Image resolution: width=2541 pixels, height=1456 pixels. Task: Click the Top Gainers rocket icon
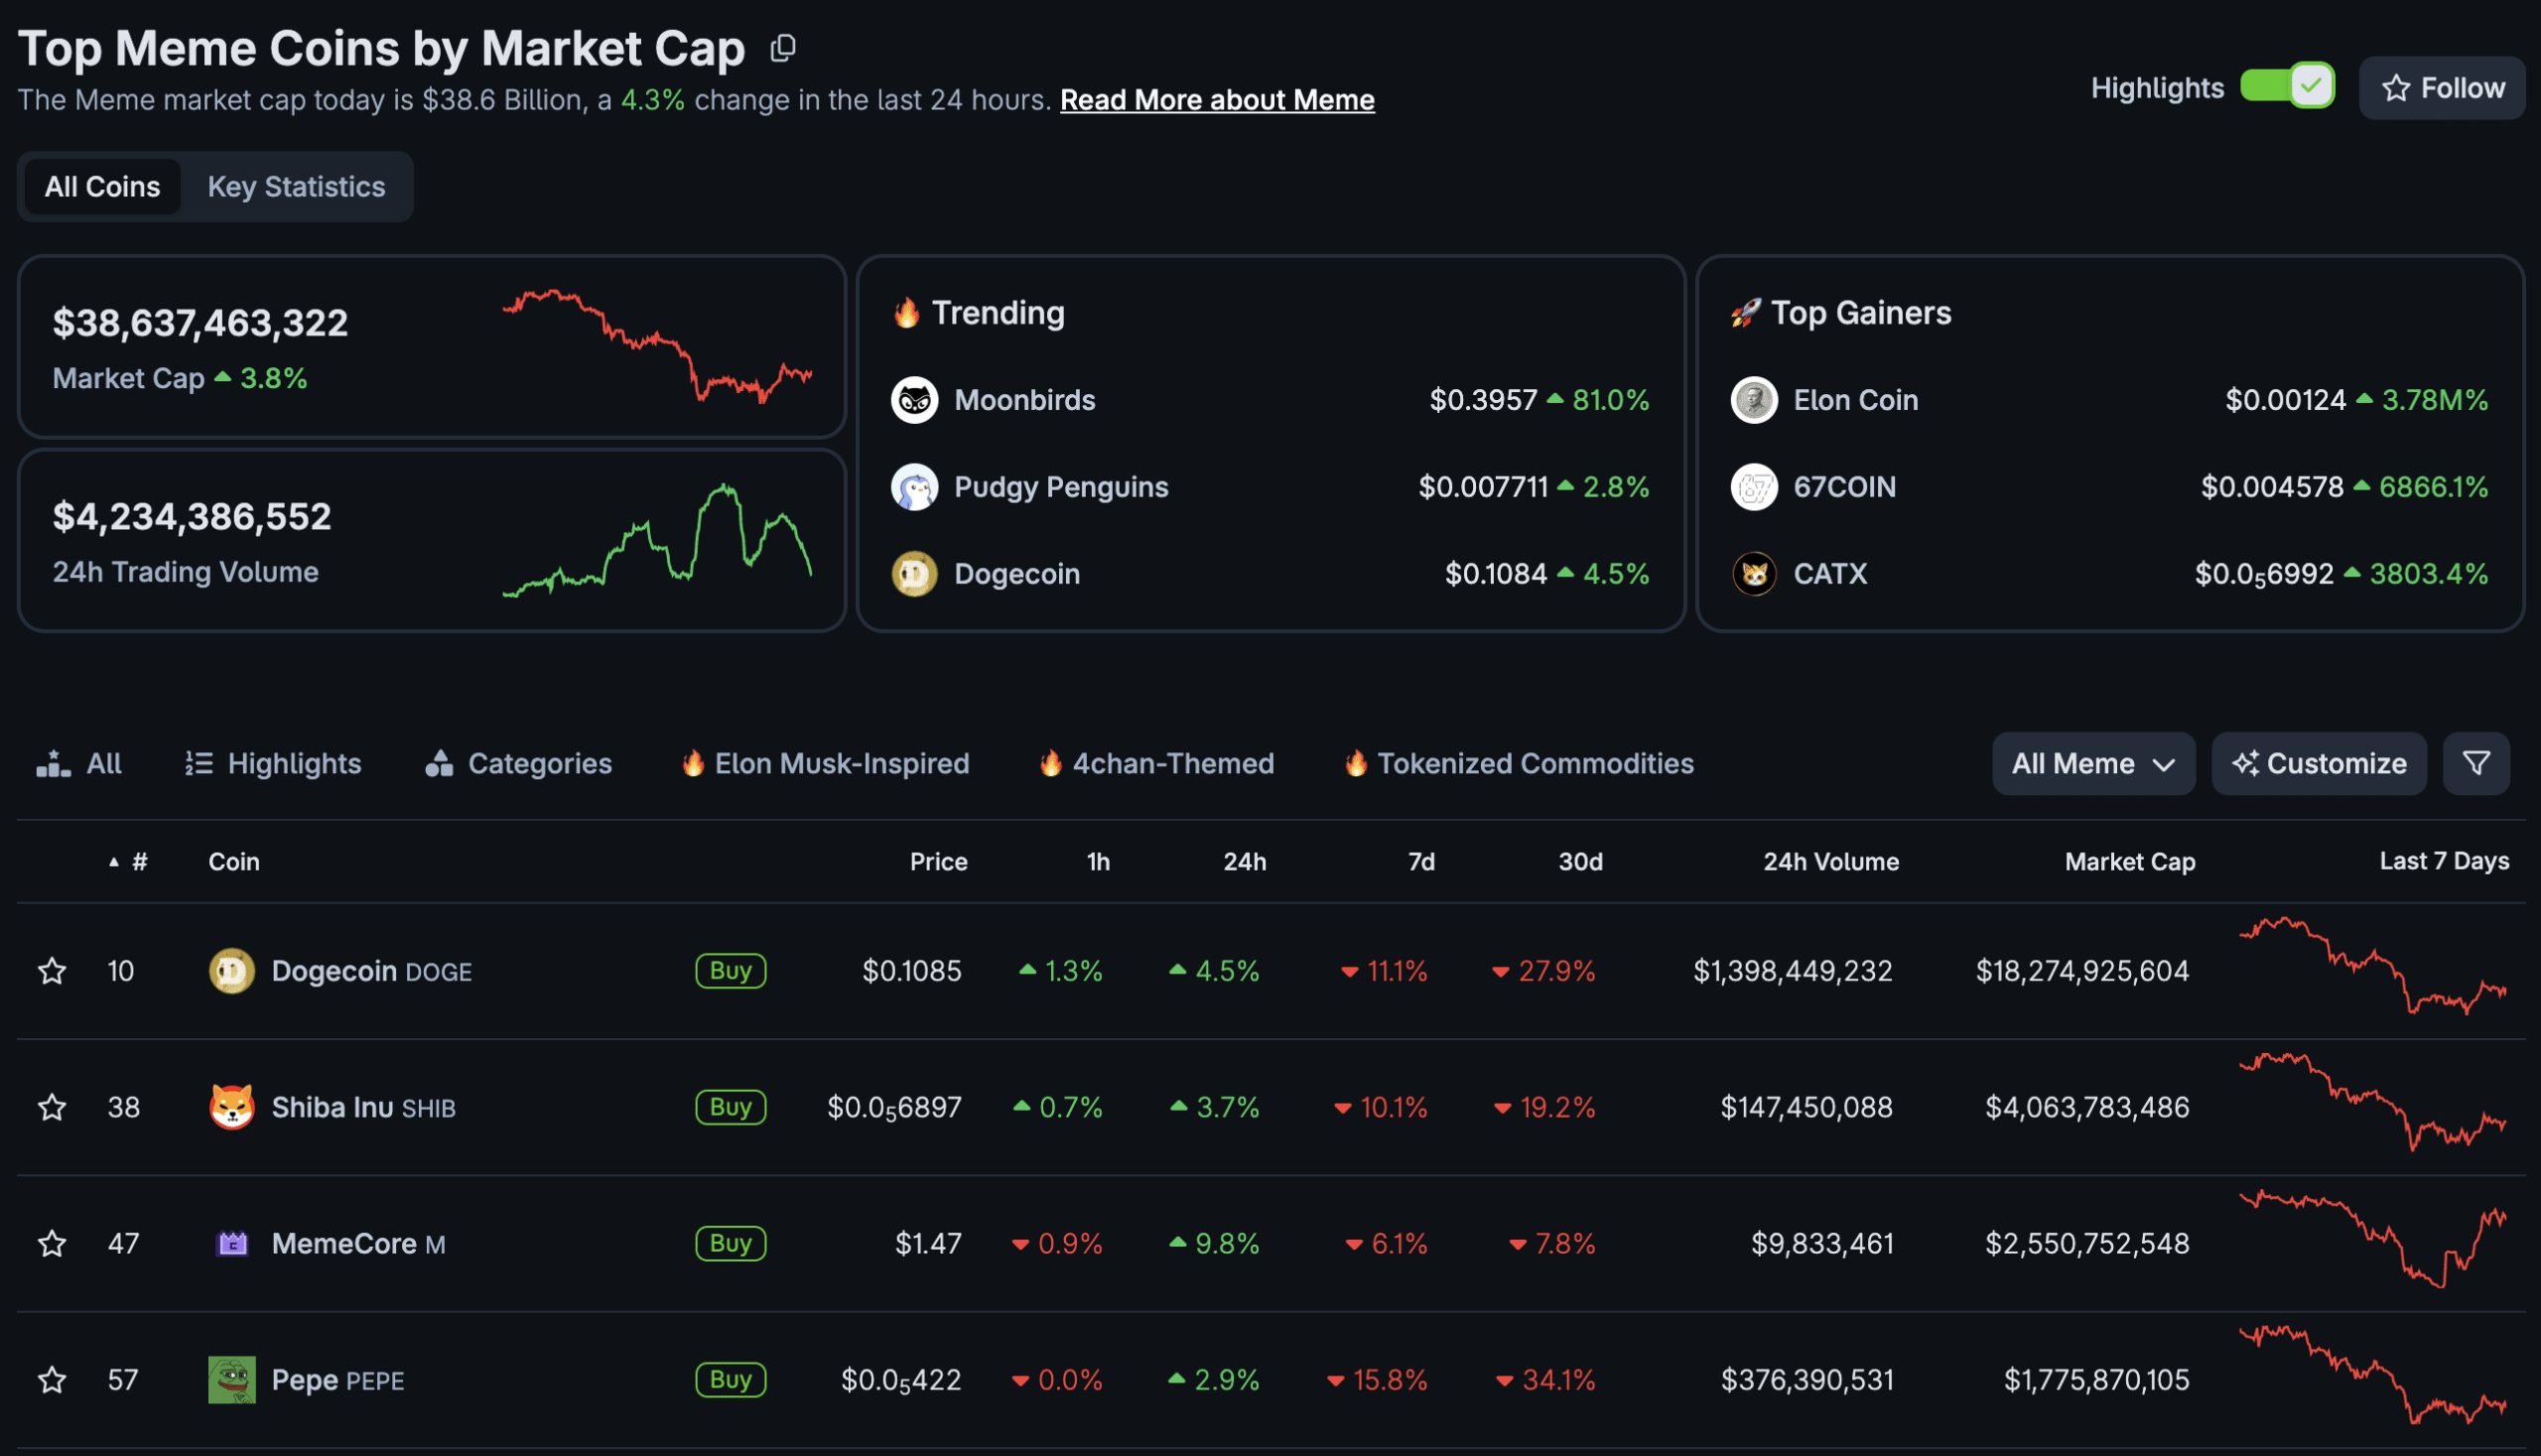[1745, 312]
